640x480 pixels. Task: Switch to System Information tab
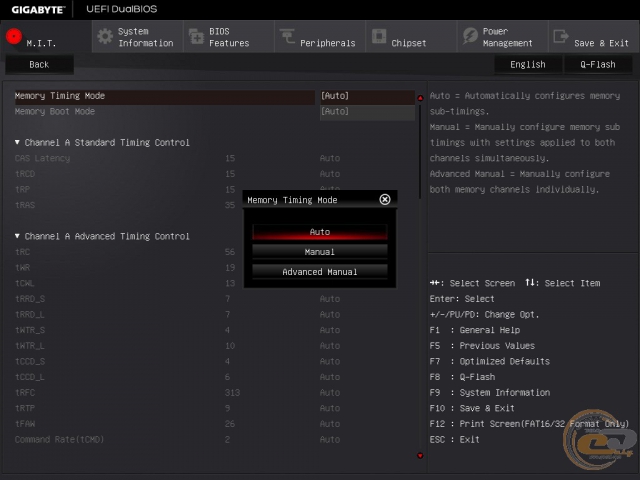(x=138, y=37)
